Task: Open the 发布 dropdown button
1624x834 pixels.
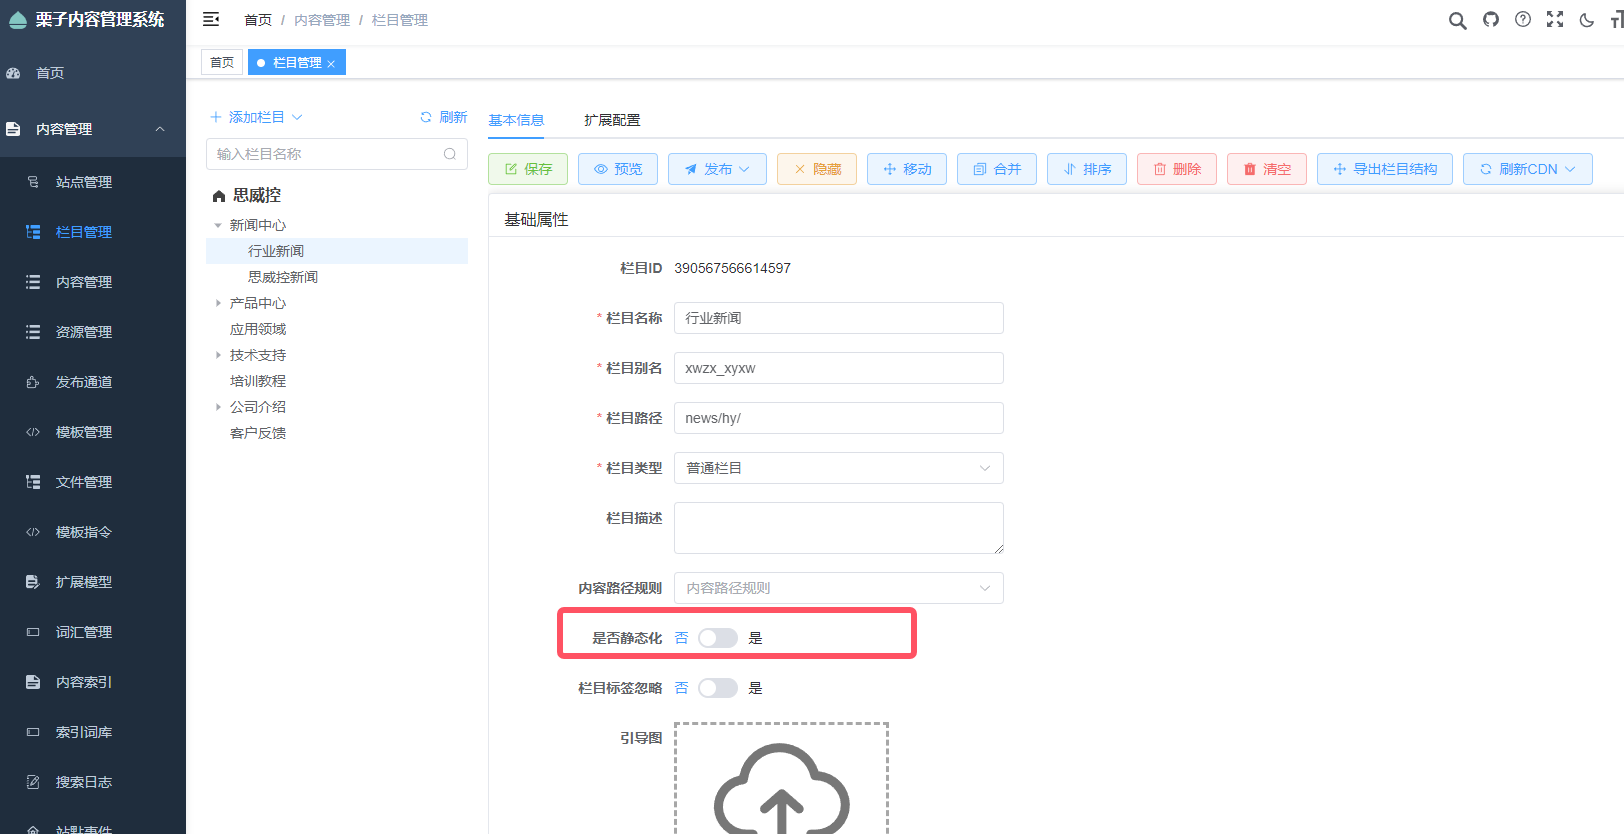Action: pyautogui.click(x=717, y=169)
